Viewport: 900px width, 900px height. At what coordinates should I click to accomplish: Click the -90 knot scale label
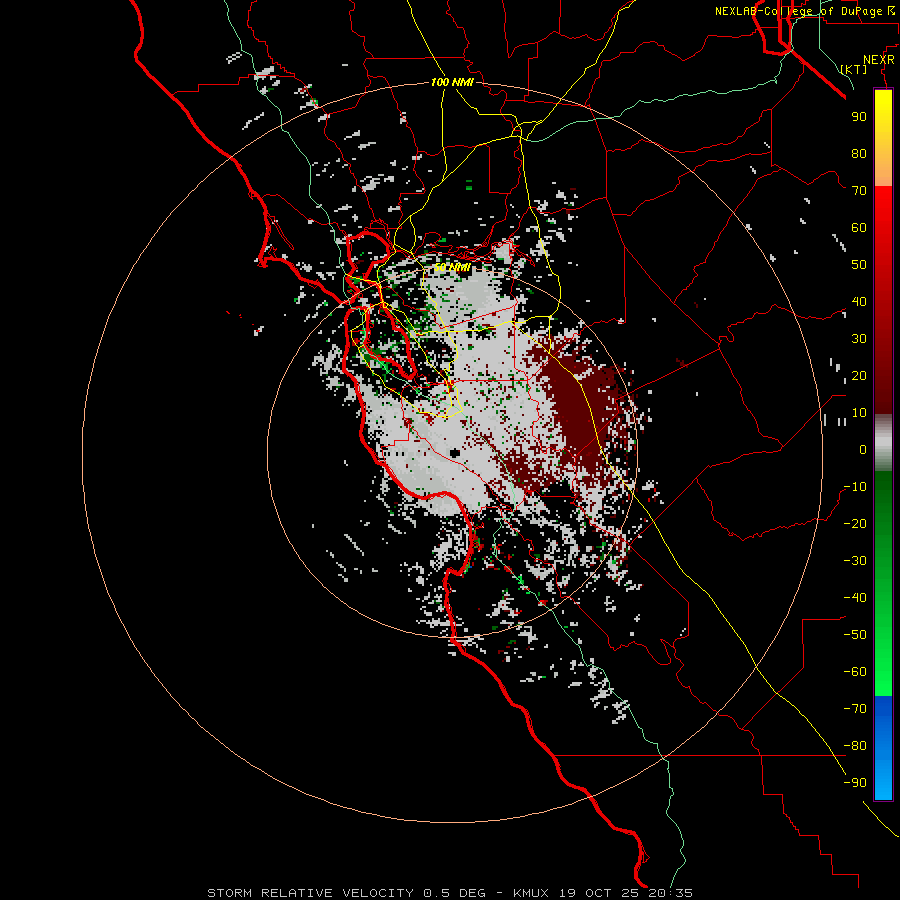coord(855,783)
